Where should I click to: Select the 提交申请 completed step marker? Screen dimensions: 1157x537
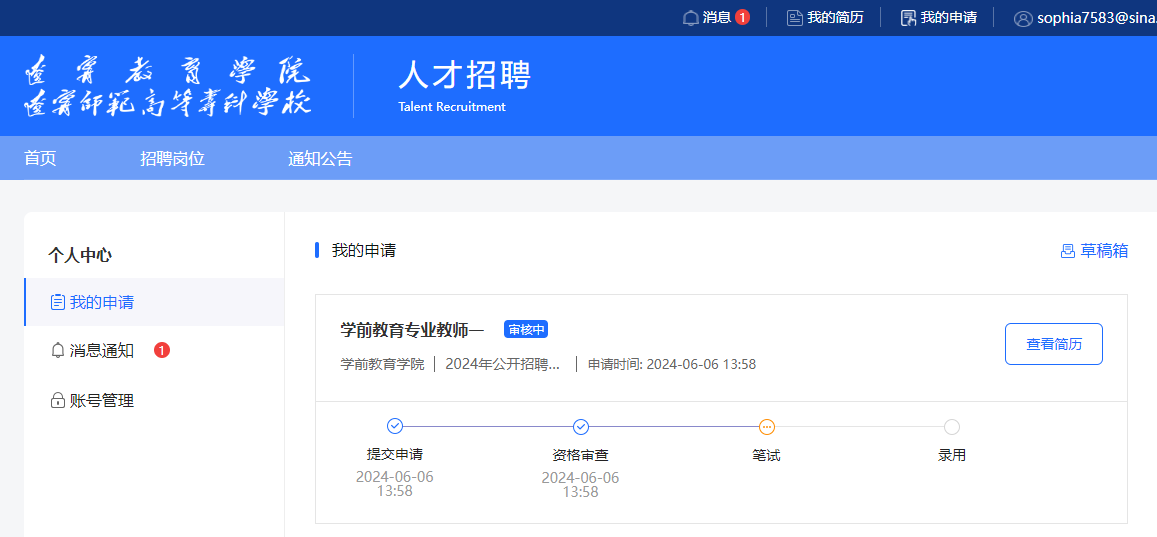(x=395, y=427)
